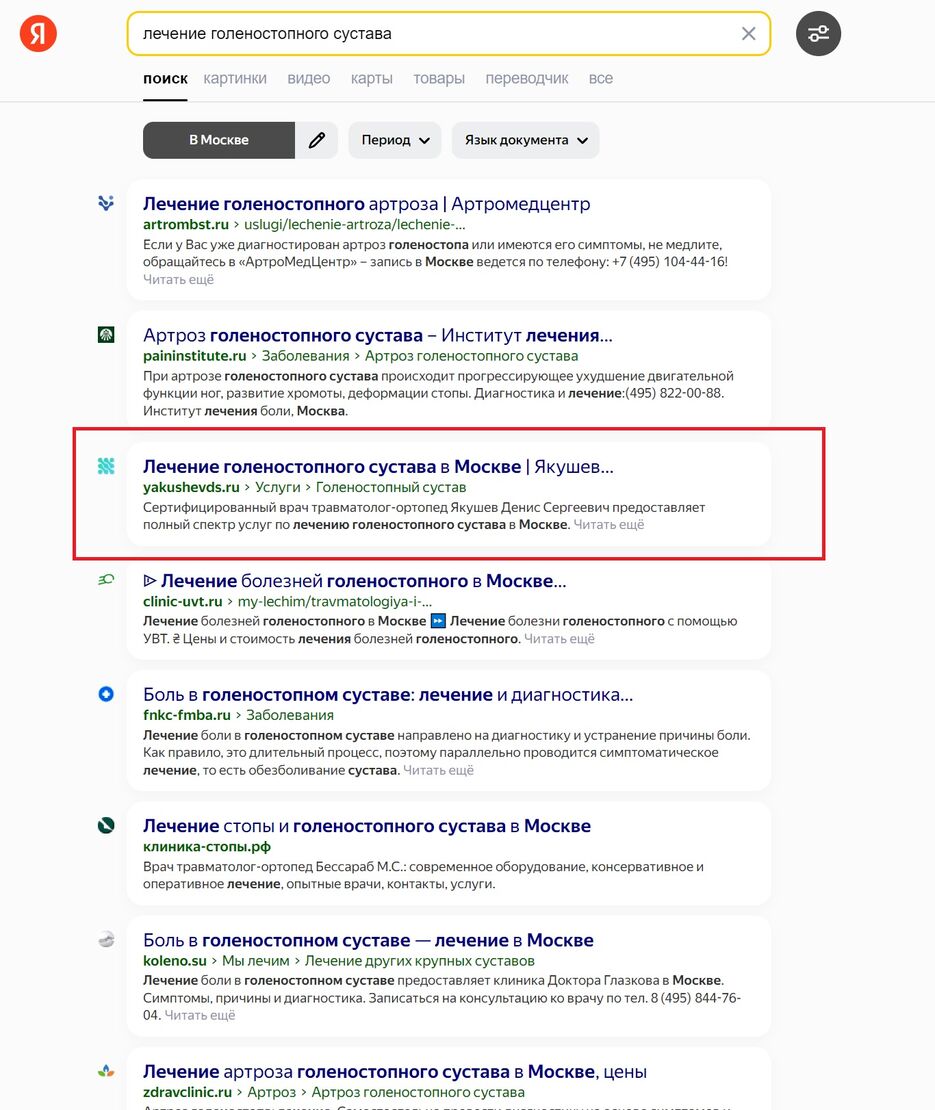This screenshot has height=1110, width=935.
Task: Click the clinic-uvt.ru site favicon
Action: (106, 580)
